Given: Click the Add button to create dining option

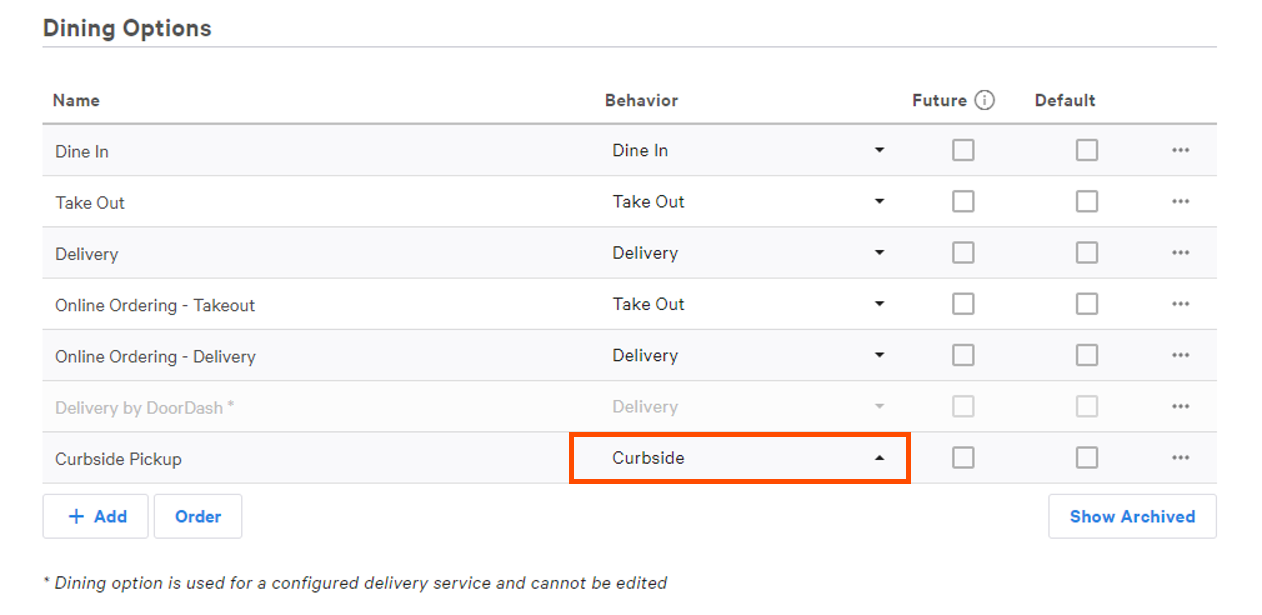Looking at the screenshot, I should [x=95, y=516].
